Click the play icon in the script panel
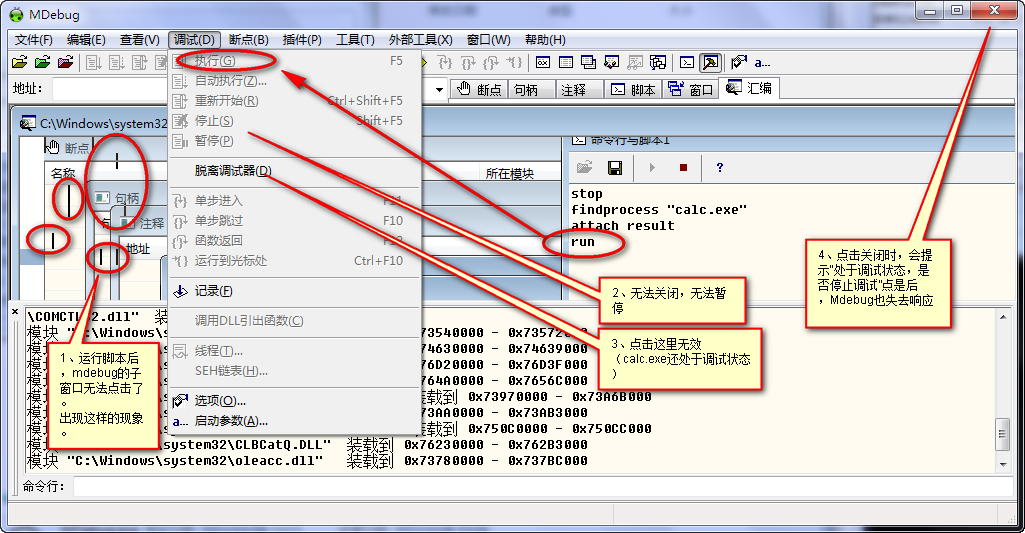Image resolution: width=1025 pixels, height=533 pixels. coord(652,168)
